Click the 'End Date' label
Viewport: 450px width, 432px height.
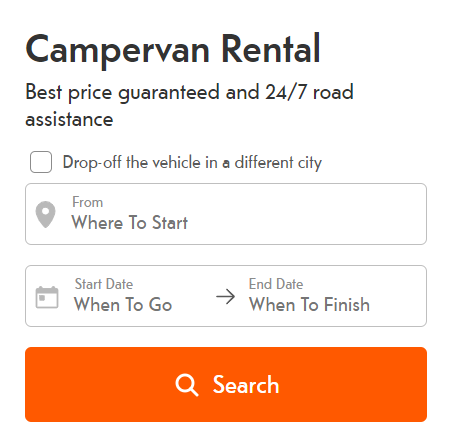point(276,284)
